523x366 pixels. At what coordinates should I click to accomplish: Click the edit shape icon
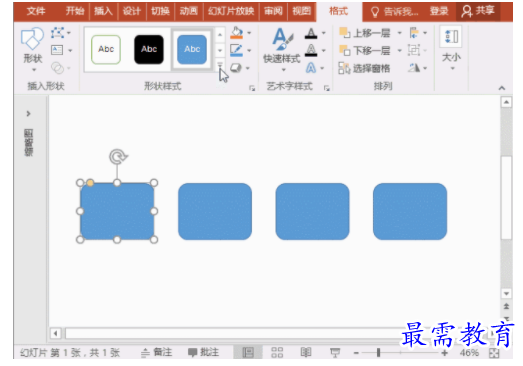[x=58, y=33]
